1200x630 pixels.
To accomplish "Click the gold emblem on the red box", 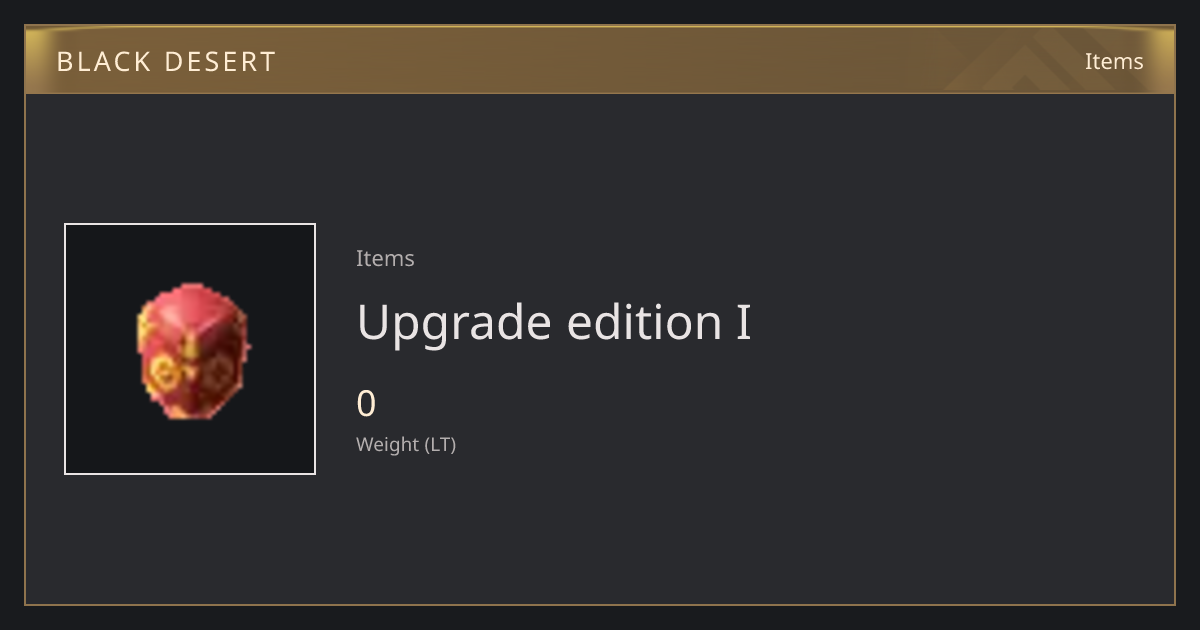I will [x=164, y=376].
